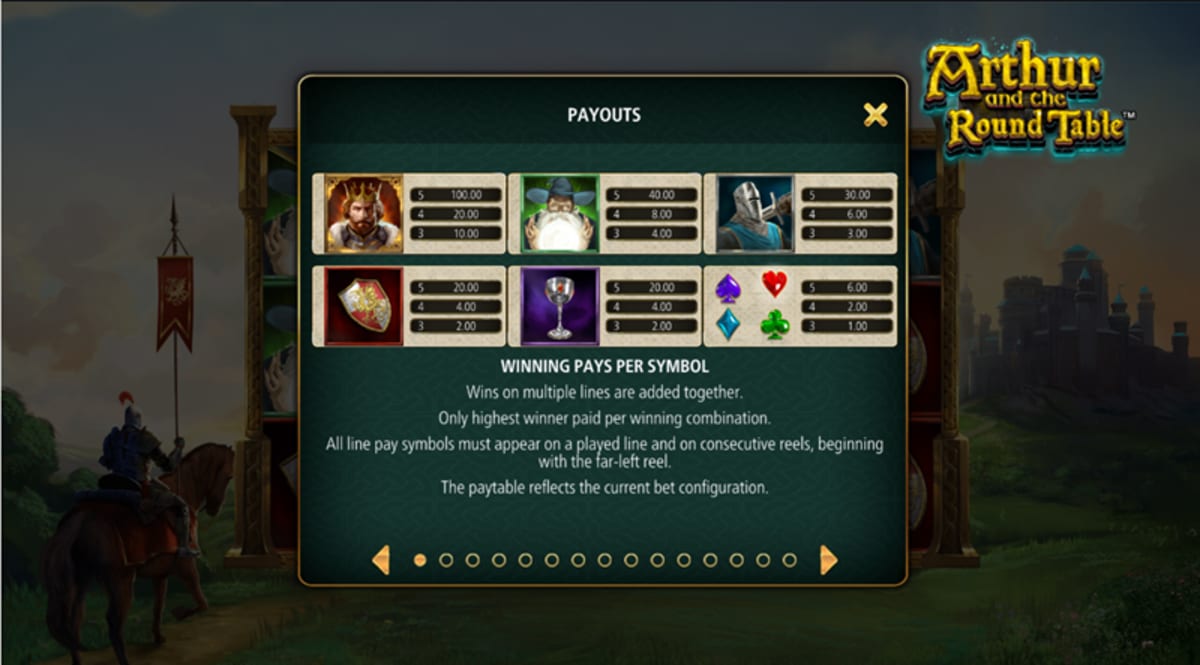This screenshot has width=1200, height=665.
Task: Close the Payouts panel with the X
Action: 875,115
